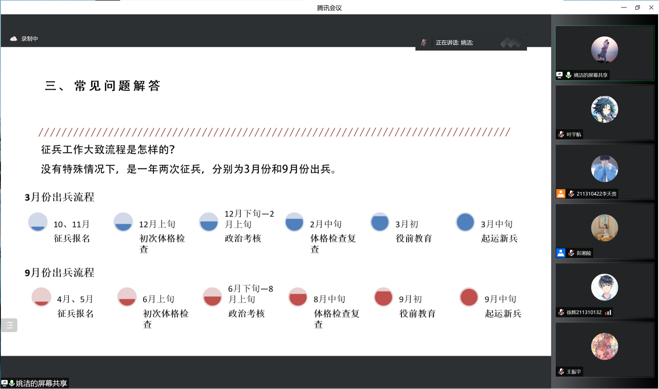Viewport: 659px width, 389px height.
Task: Click the 正在讲话 speaker indicator label
Action: pos(454,42)
